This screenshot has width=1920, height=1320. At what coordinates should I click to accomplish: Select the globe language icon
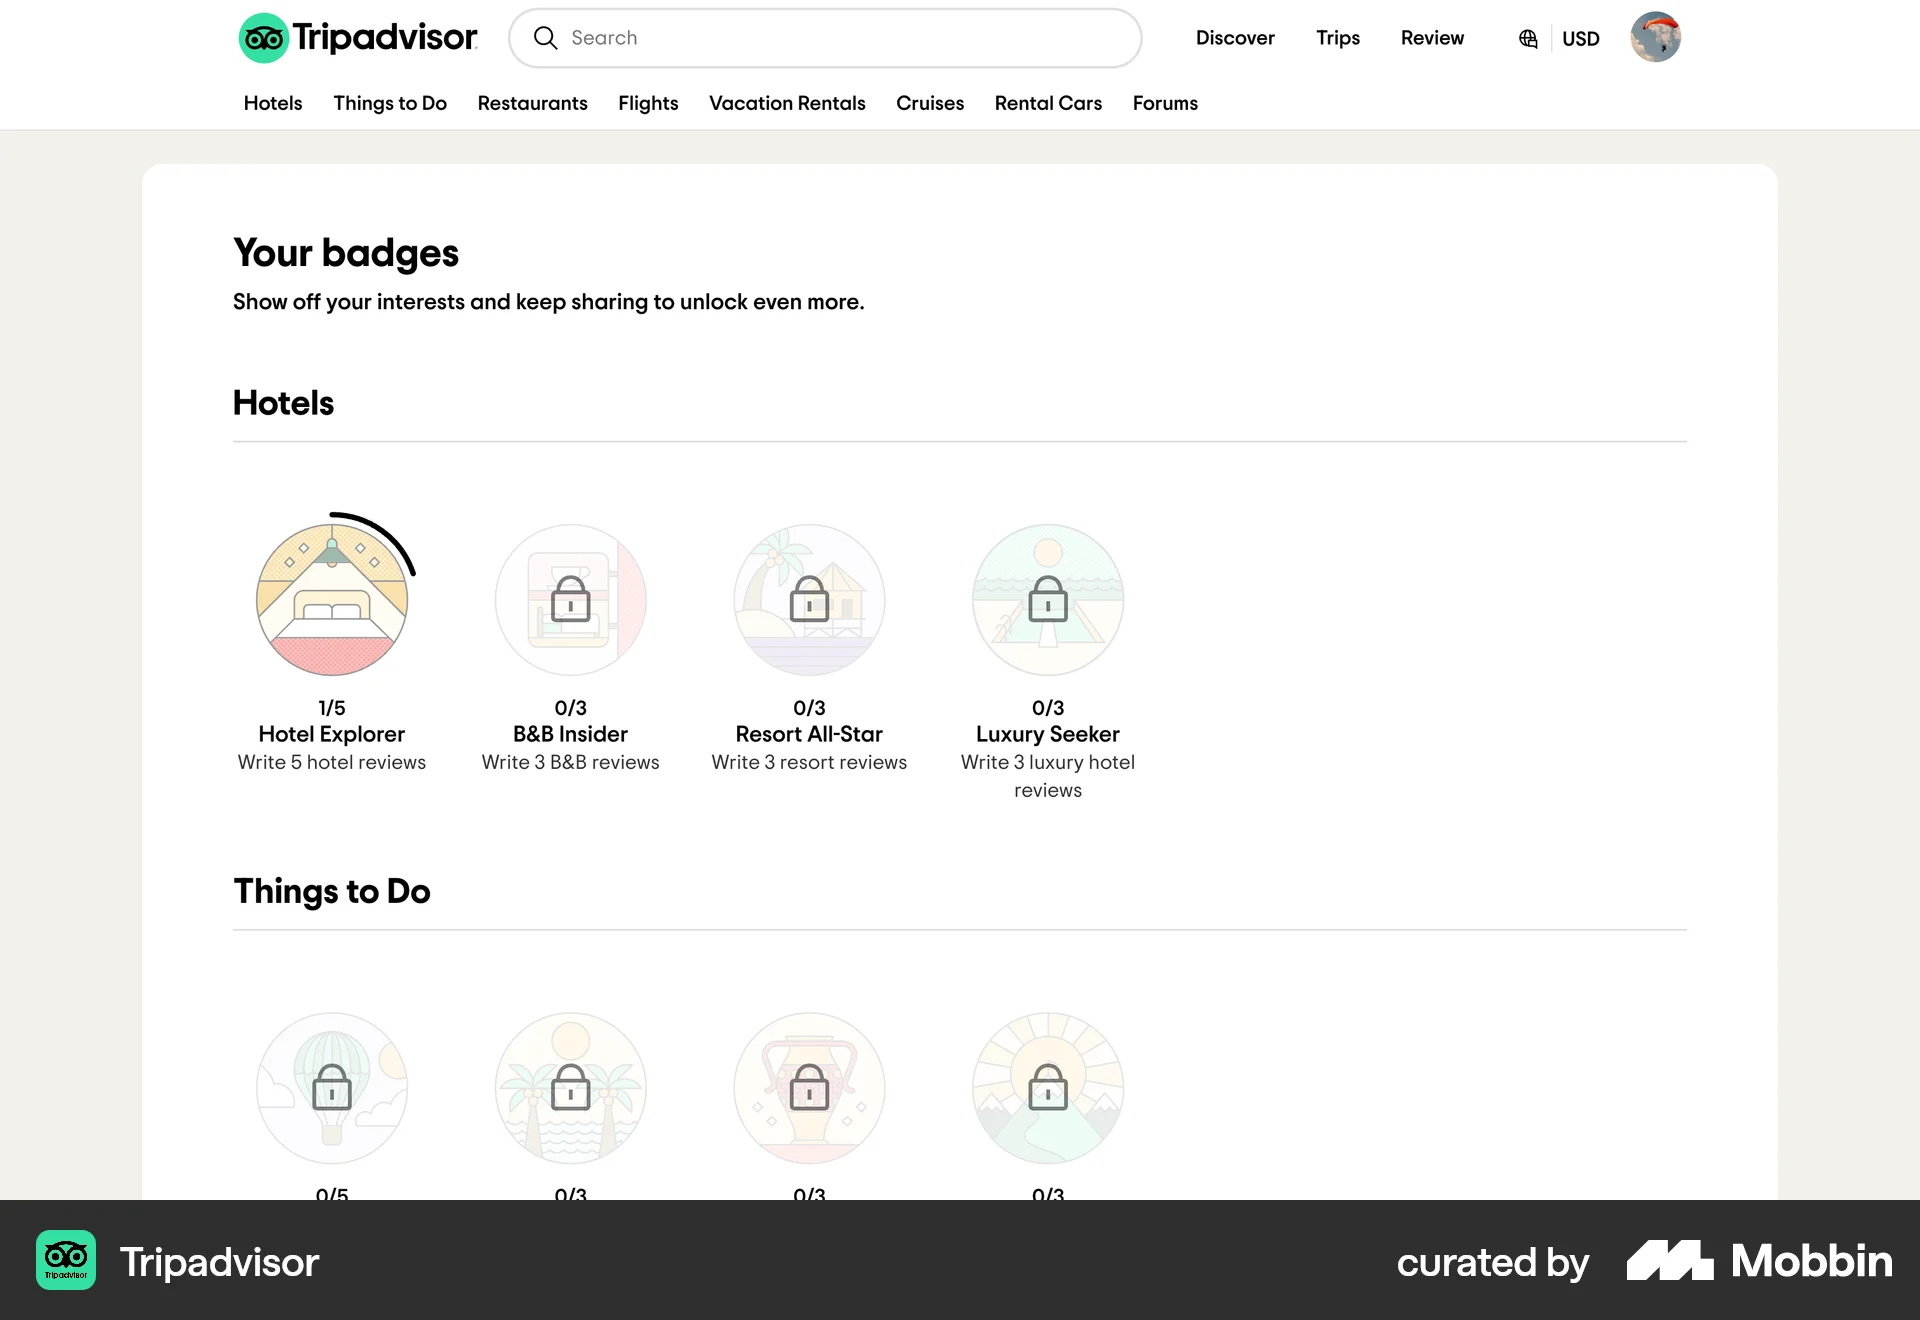click(1527, 38)
